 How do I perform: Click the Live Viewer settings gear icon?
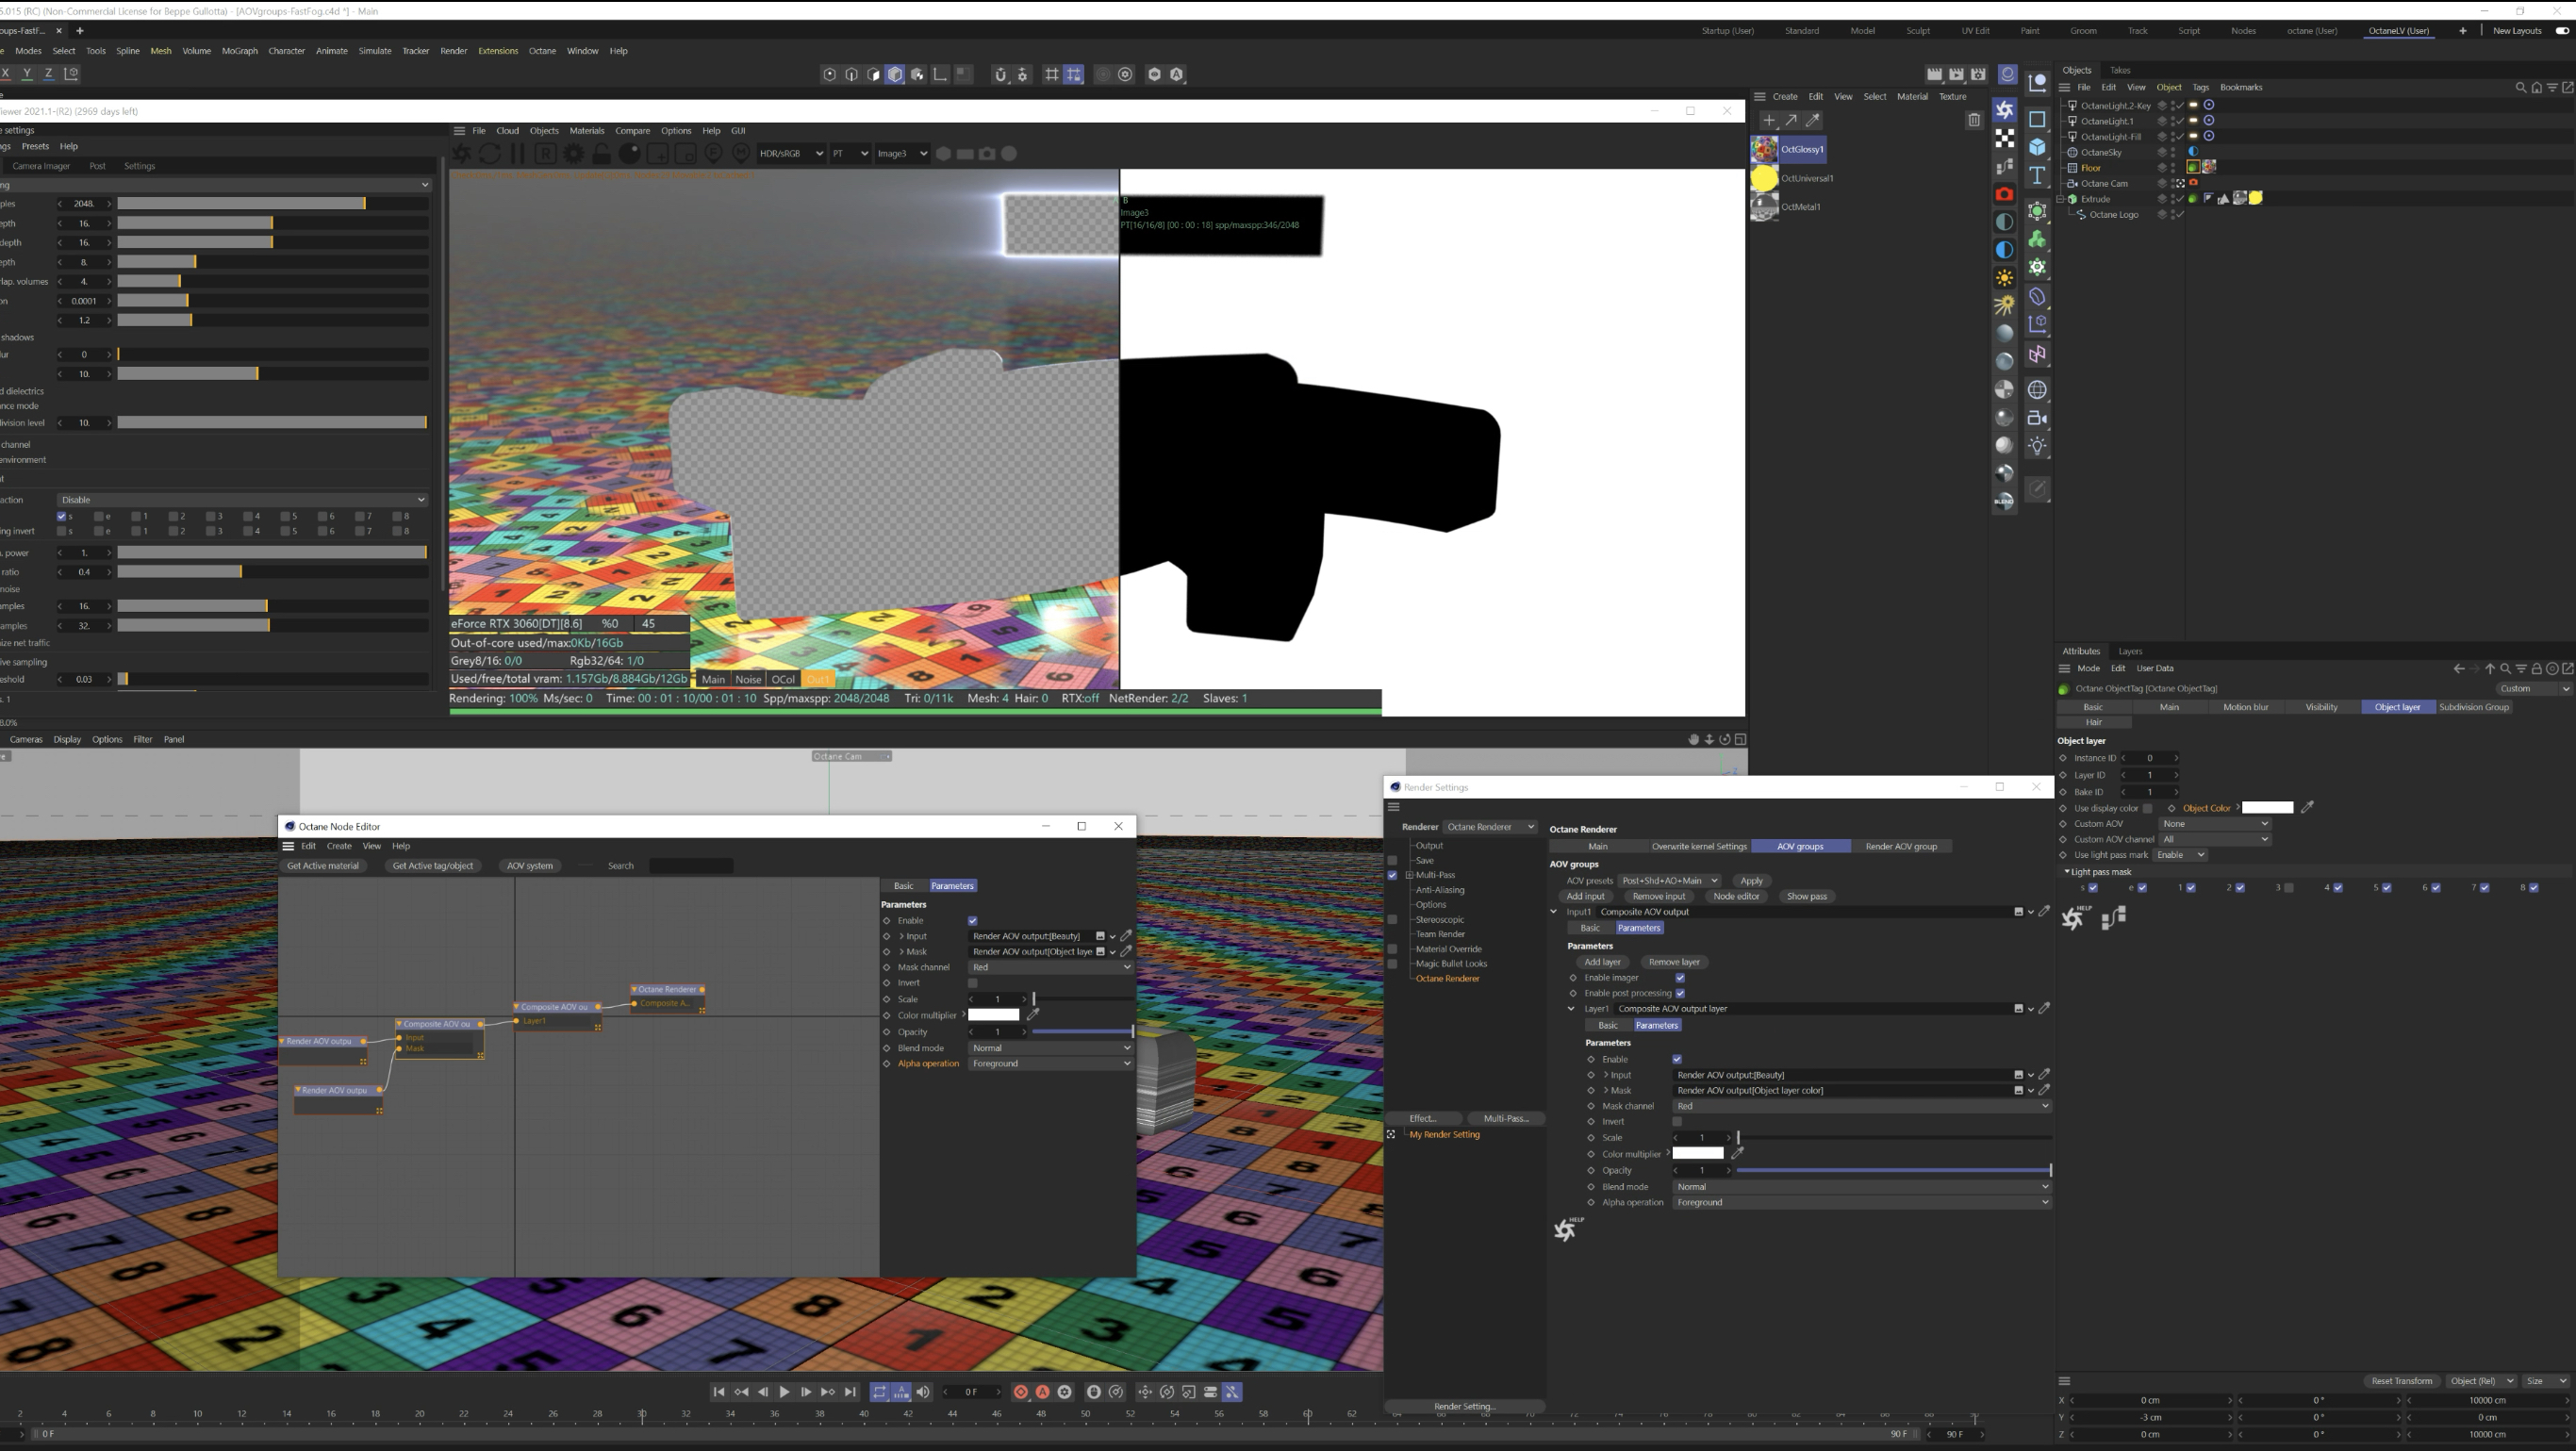point(574,154)
